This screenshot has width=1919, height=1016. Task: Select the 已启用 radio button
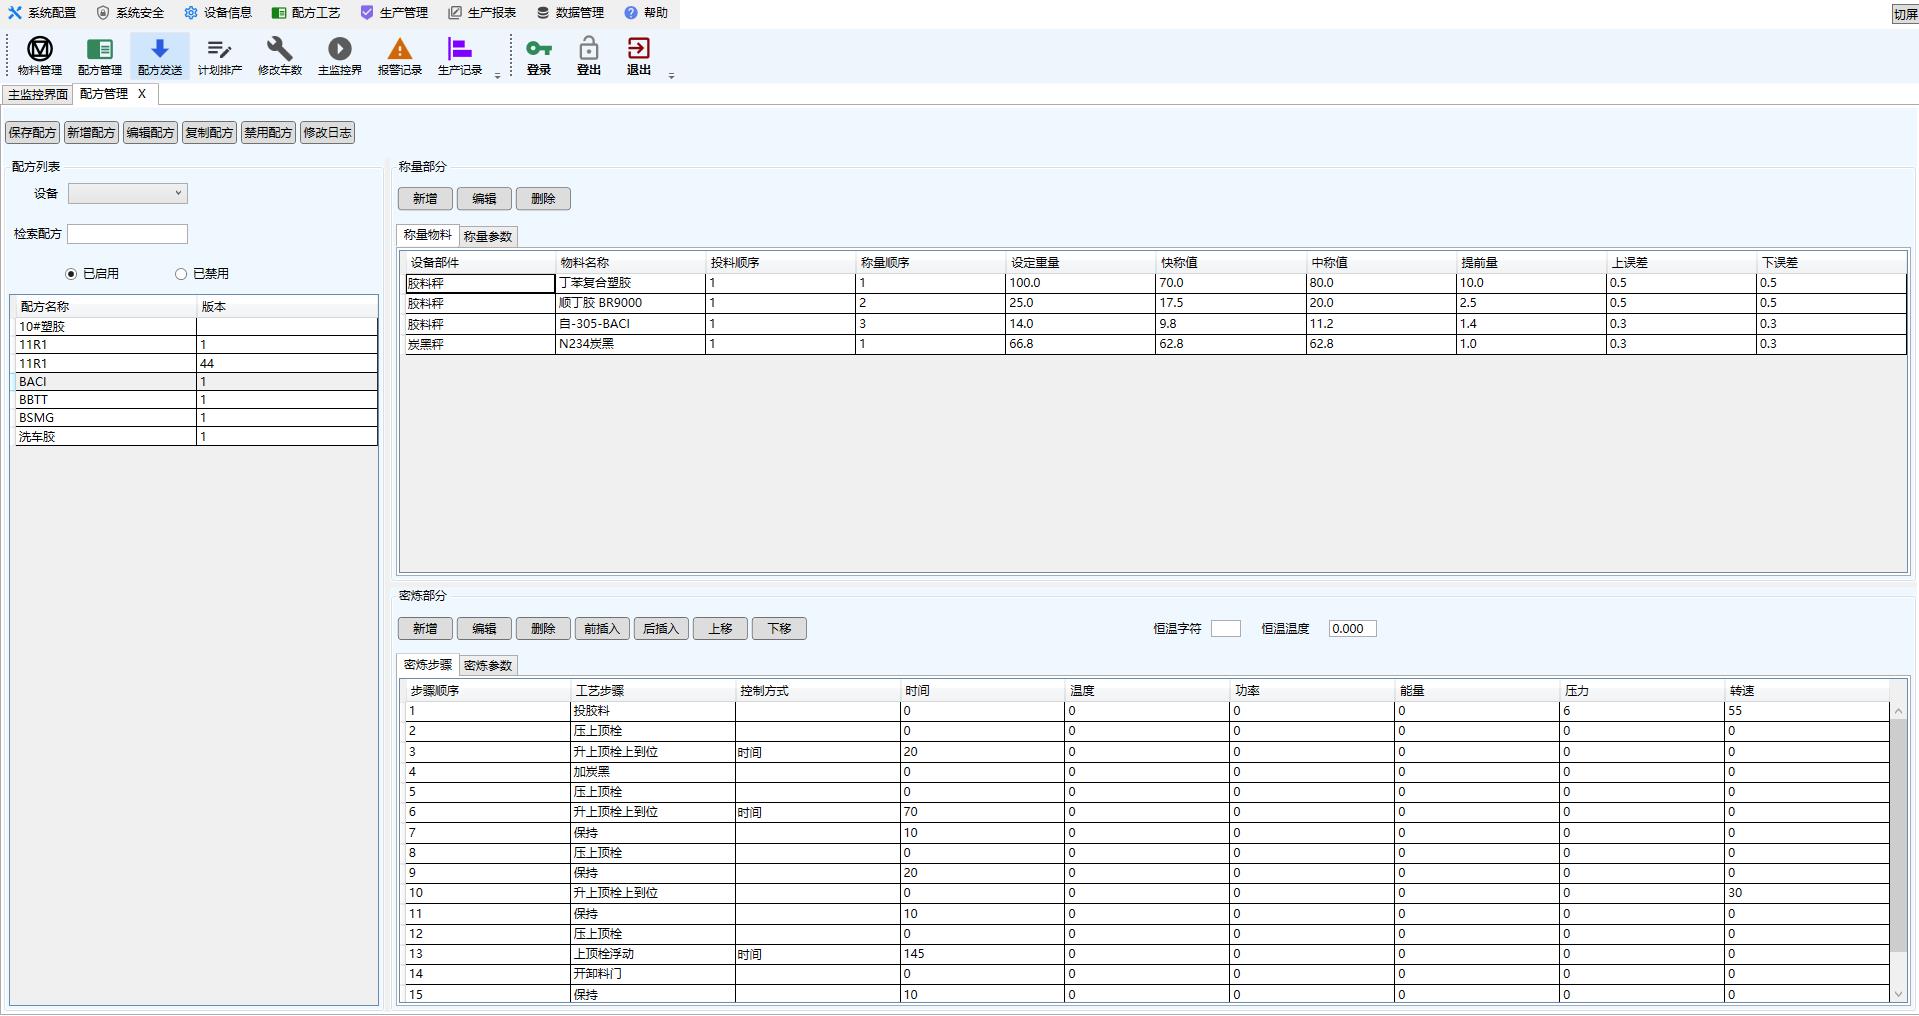(x=71, y=274)
